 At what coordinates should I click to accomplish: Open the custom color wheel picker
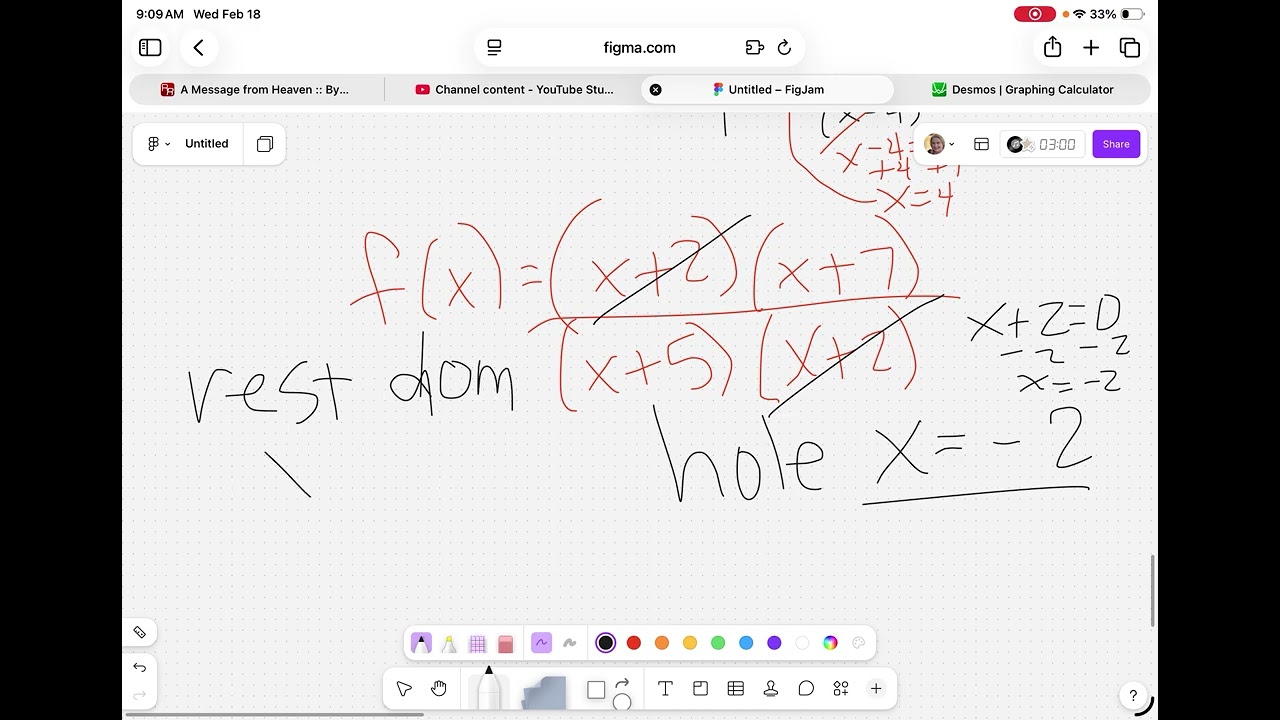click(x=830, y=643)
